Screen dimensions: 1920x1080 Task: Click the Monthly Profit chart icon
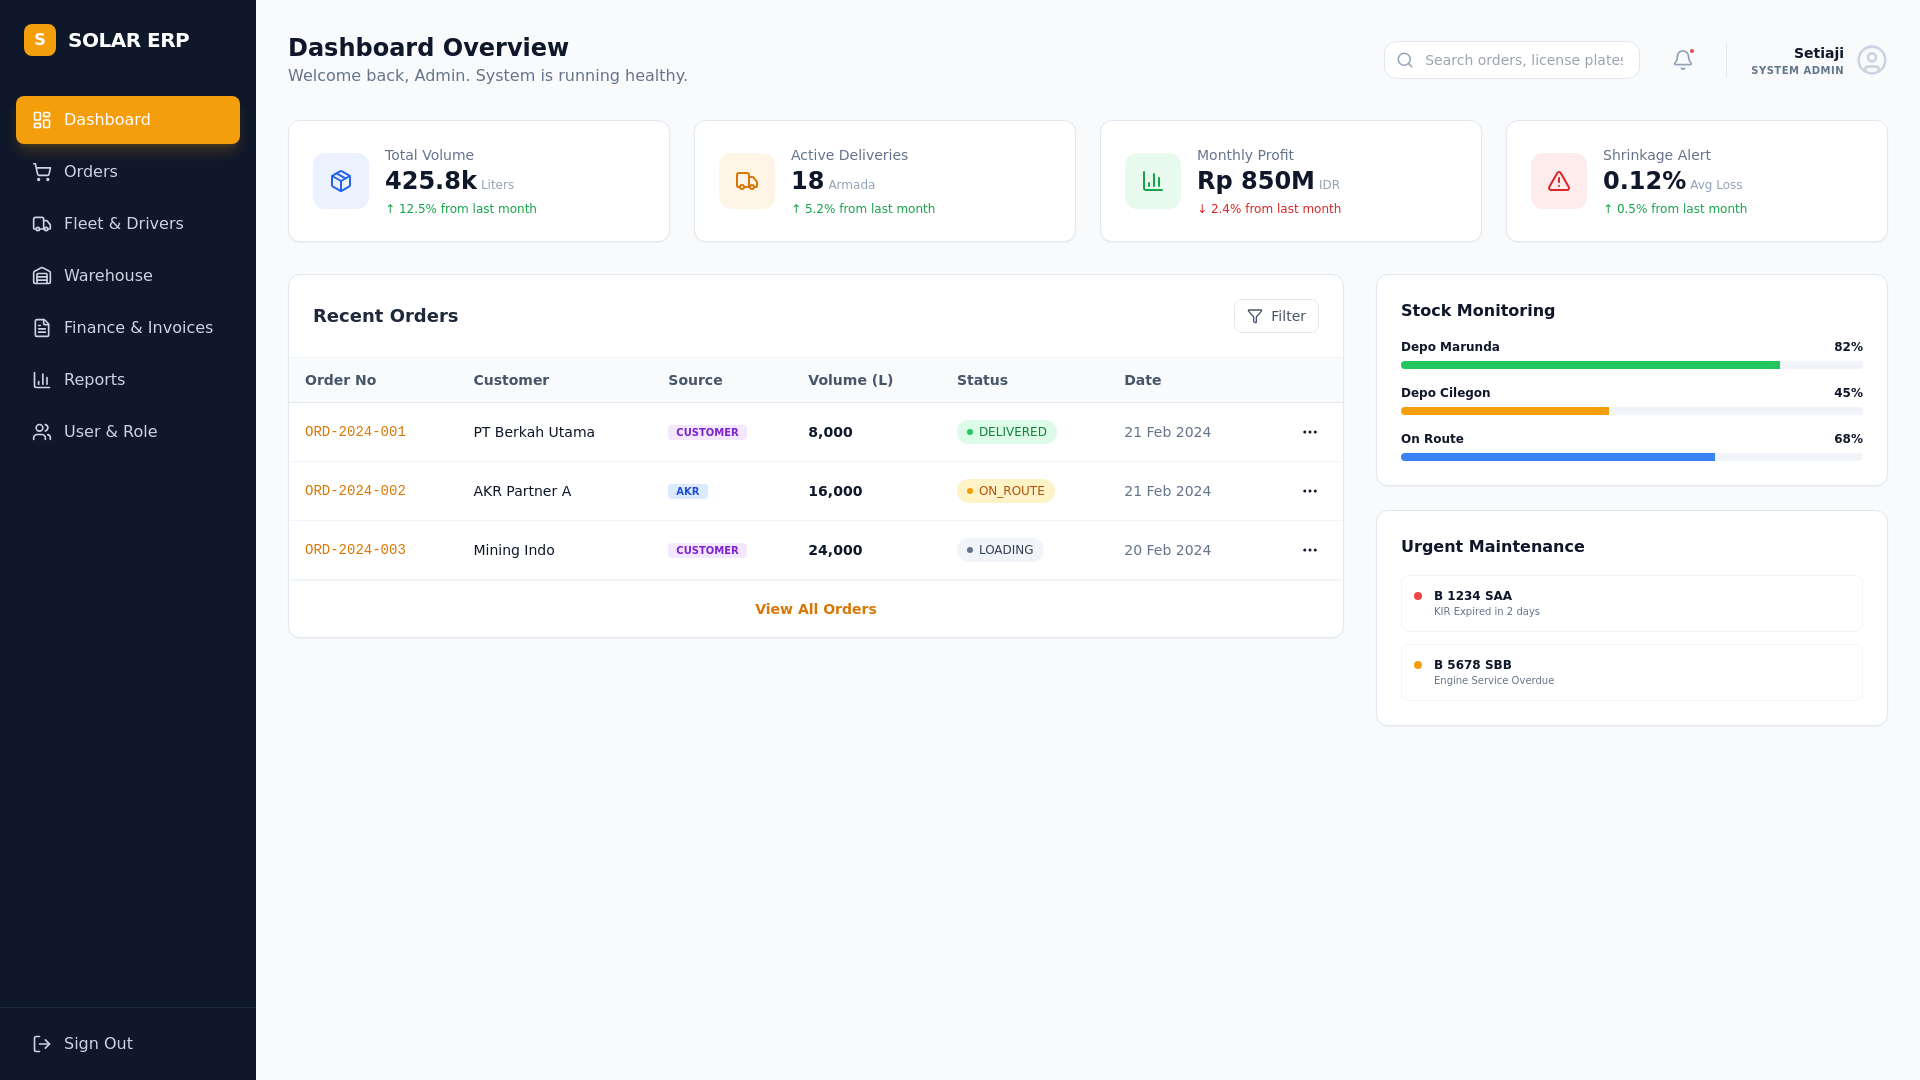click(x=1153, y=181)
